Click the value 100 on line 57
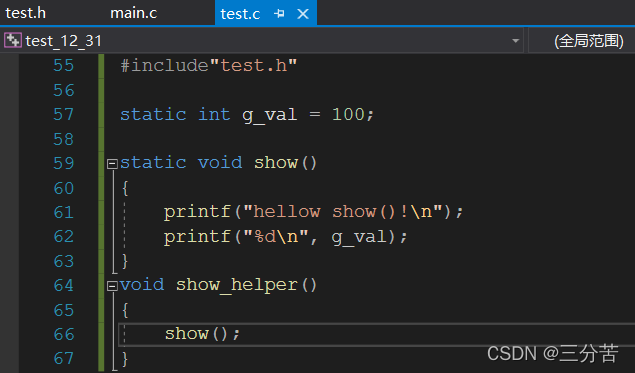This screenshot has width=635, height=373. (348, 114)
